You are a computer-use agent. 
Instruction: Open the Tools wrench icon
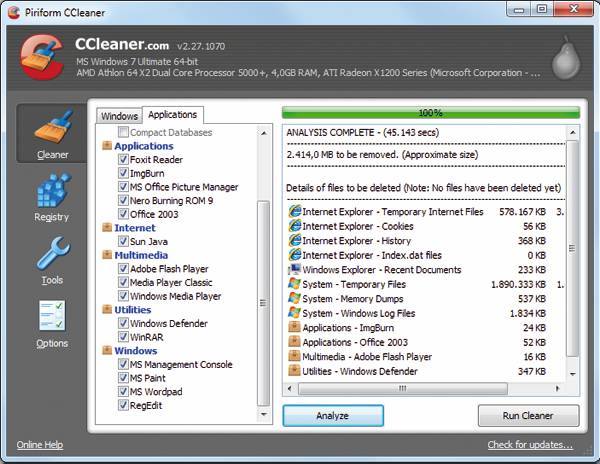point(52,259)
